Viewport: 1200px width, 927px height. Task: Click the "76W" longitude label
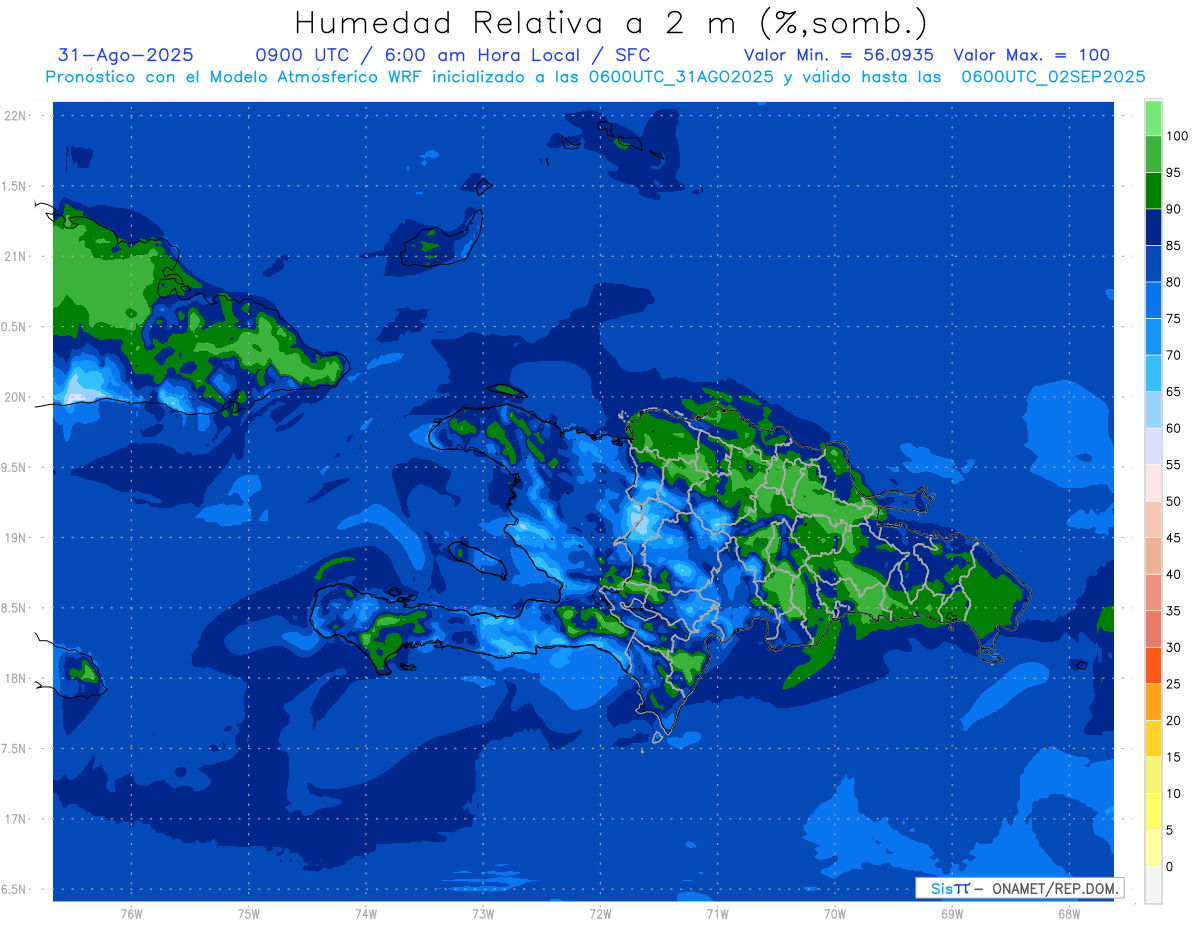pyautogui.click(x=131, y=914)
